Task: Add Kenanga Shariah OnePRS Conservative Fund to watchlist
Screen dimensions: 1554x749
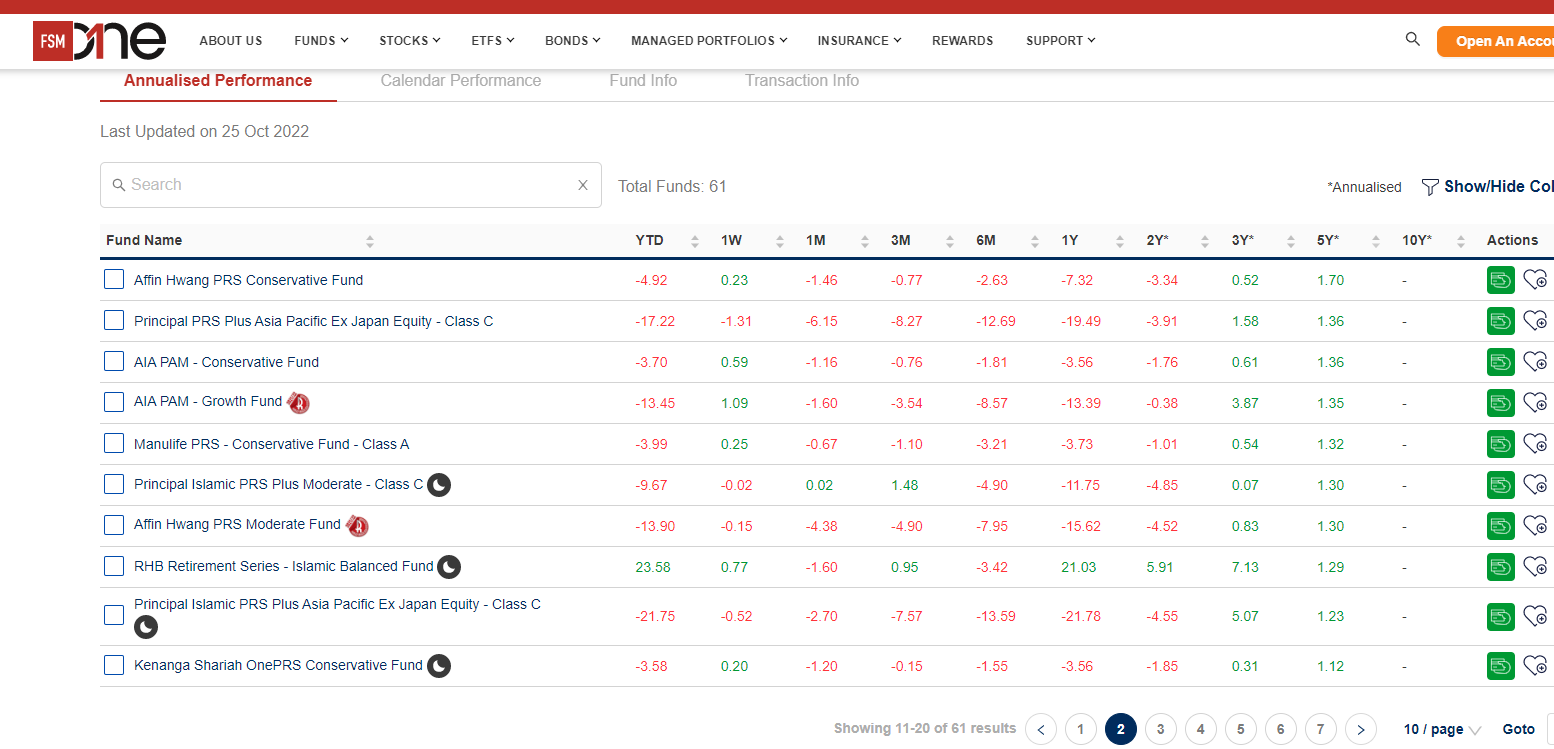Action: 1535,666
